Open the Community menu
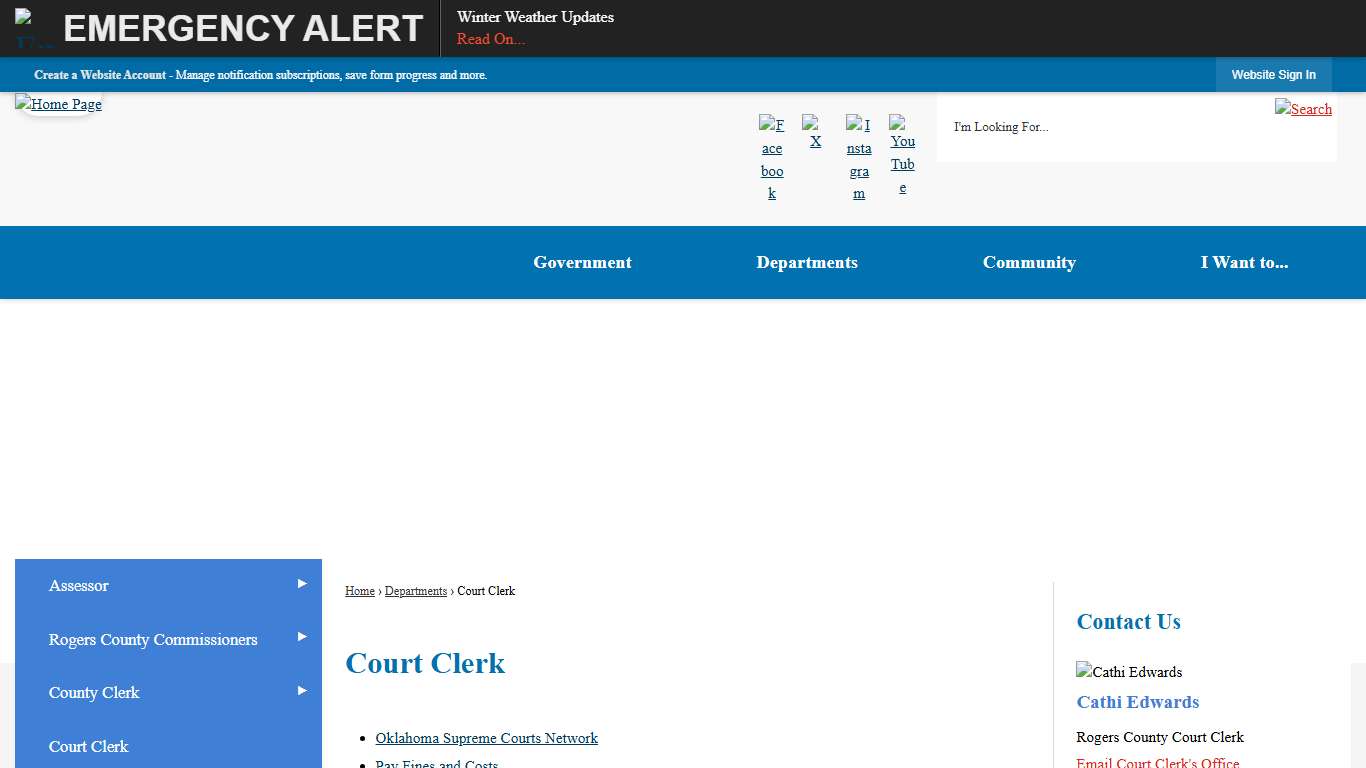 [x=1029, y=262]
